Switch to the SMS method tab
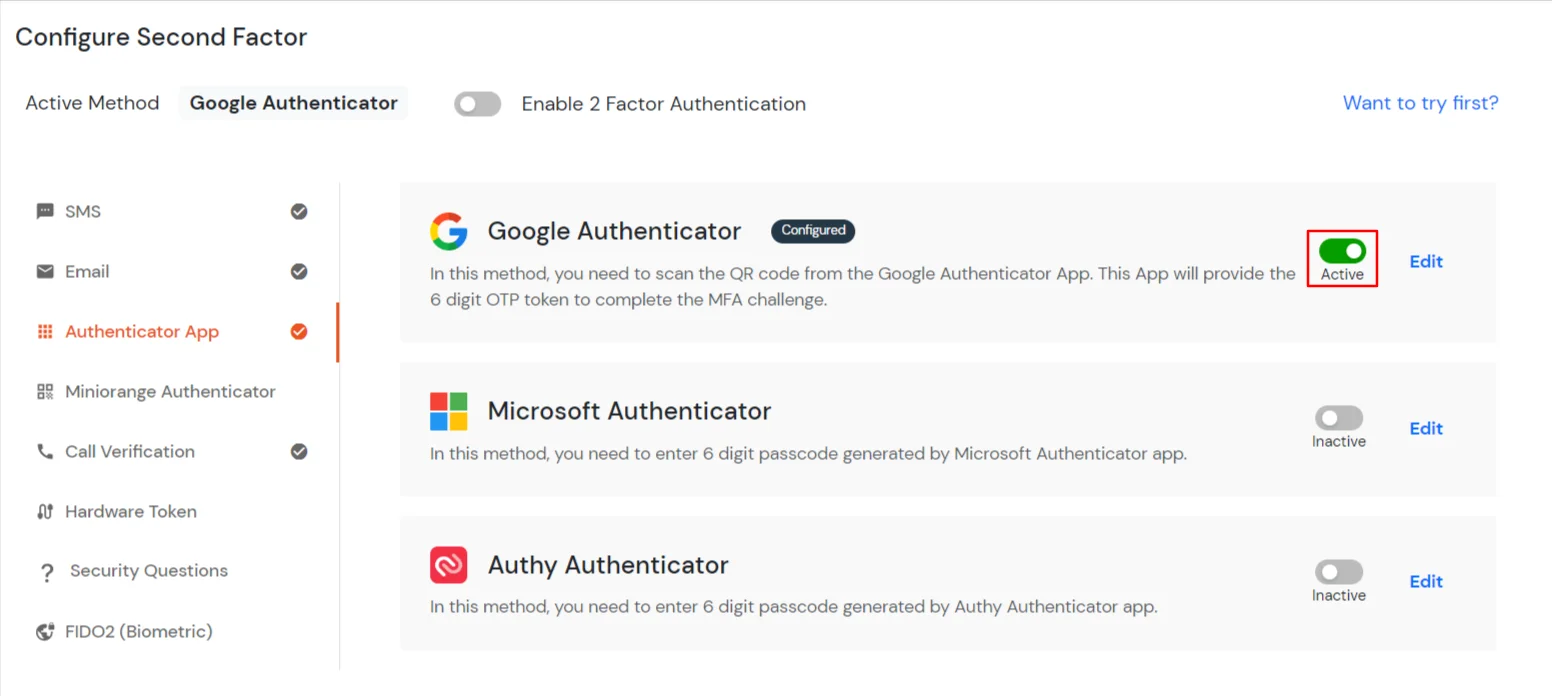The height and width of the screenshot is (696, 1552). (83, 211)
